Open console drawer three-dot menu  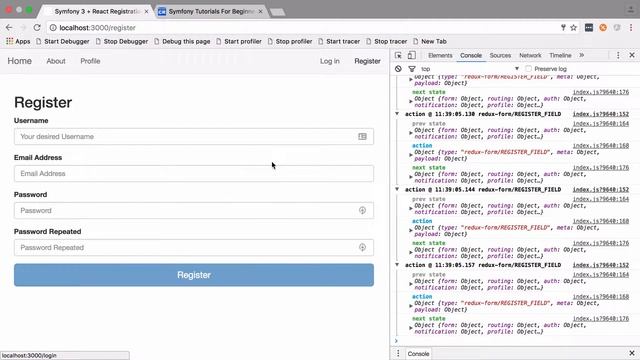(x=398, y=353)
